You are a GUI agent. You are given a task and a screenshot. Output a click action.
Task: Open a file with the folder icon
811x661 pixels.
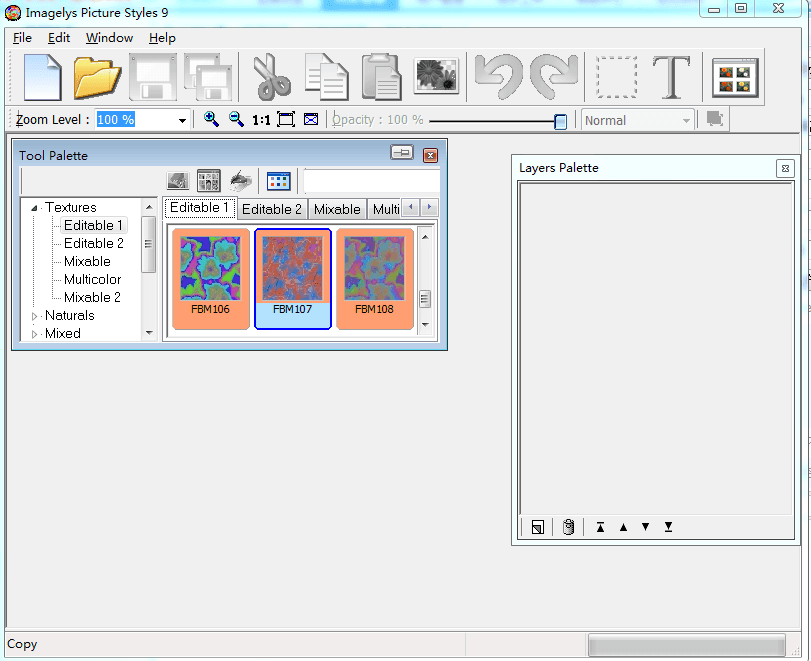click(x=98, y=77)
